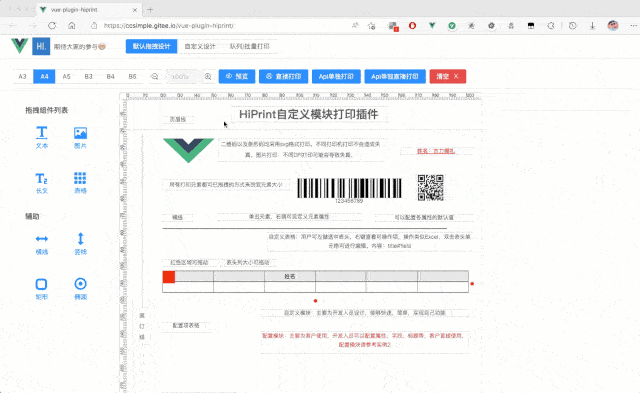The width and height of the screenshot is (640, 393).
Task: Switch to the 队列批量打印 tab
Action: tap(249, 46)
